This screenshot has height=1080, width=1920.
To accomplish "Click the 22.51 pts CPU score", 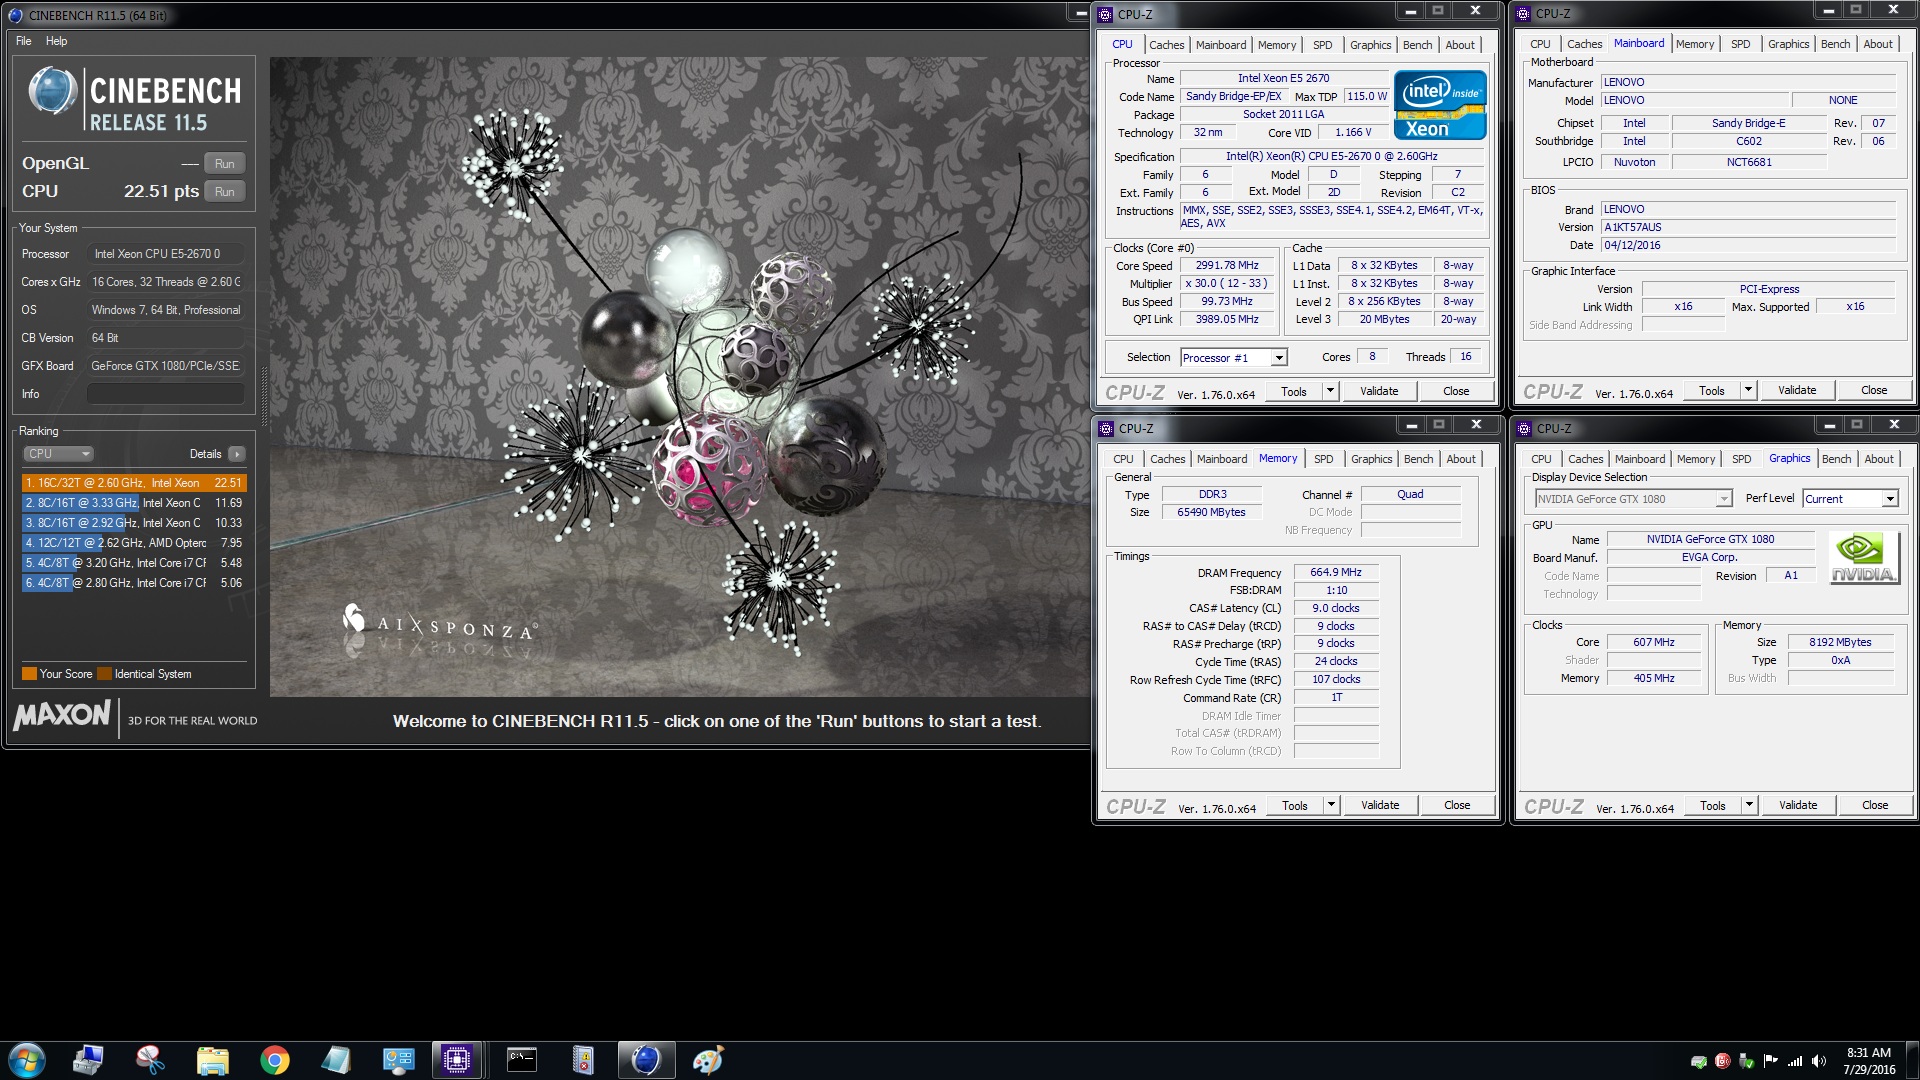I will point(161,191).
